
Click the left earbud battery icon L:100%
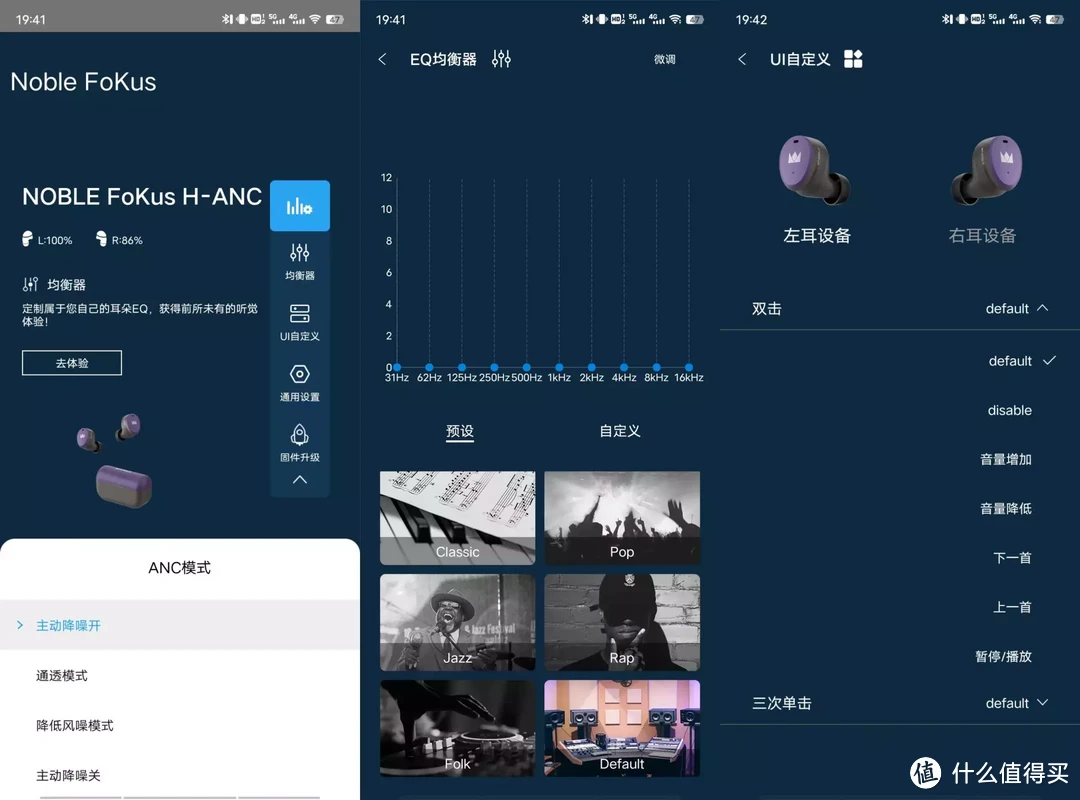coord(28,240)
